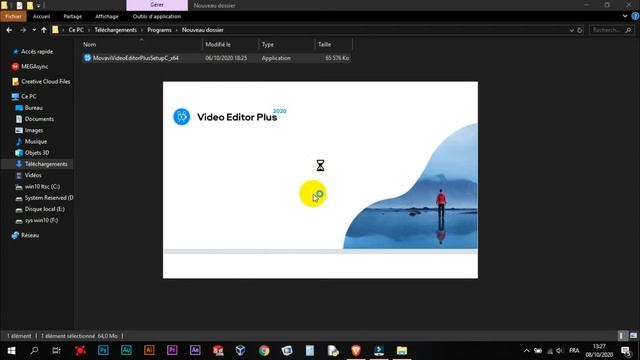
Task: Launch Adobe Audition from the taskbar
Action: (126, 350)
